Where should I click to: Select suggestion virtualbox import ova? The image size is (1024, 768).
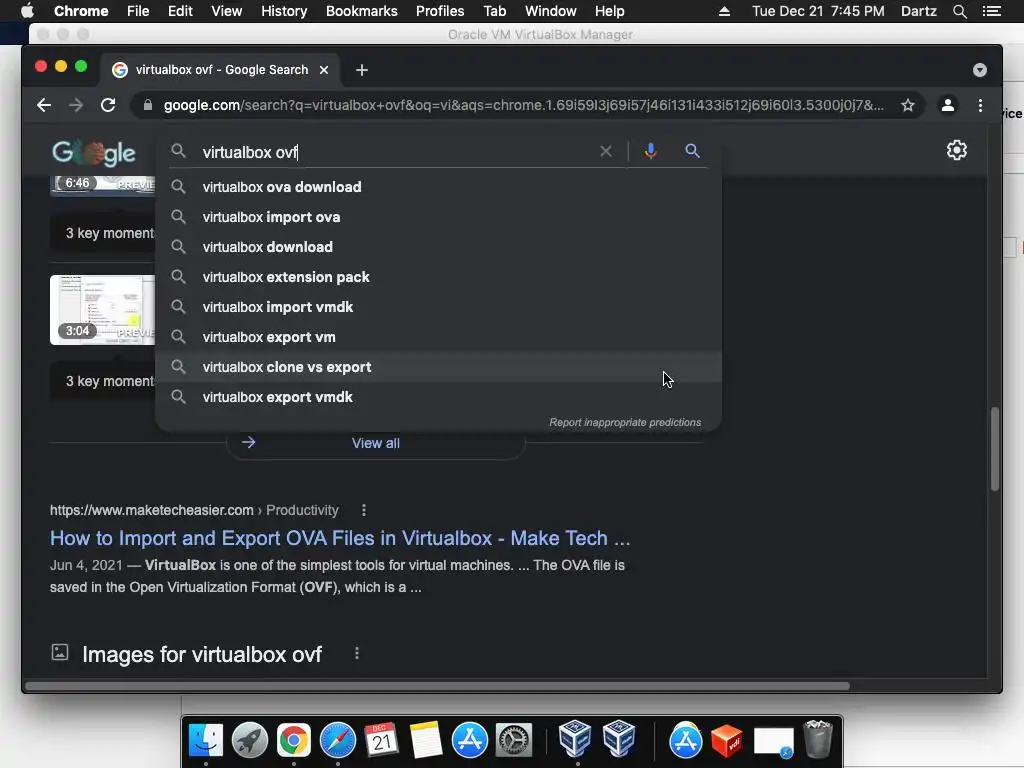tap(438, 217)
